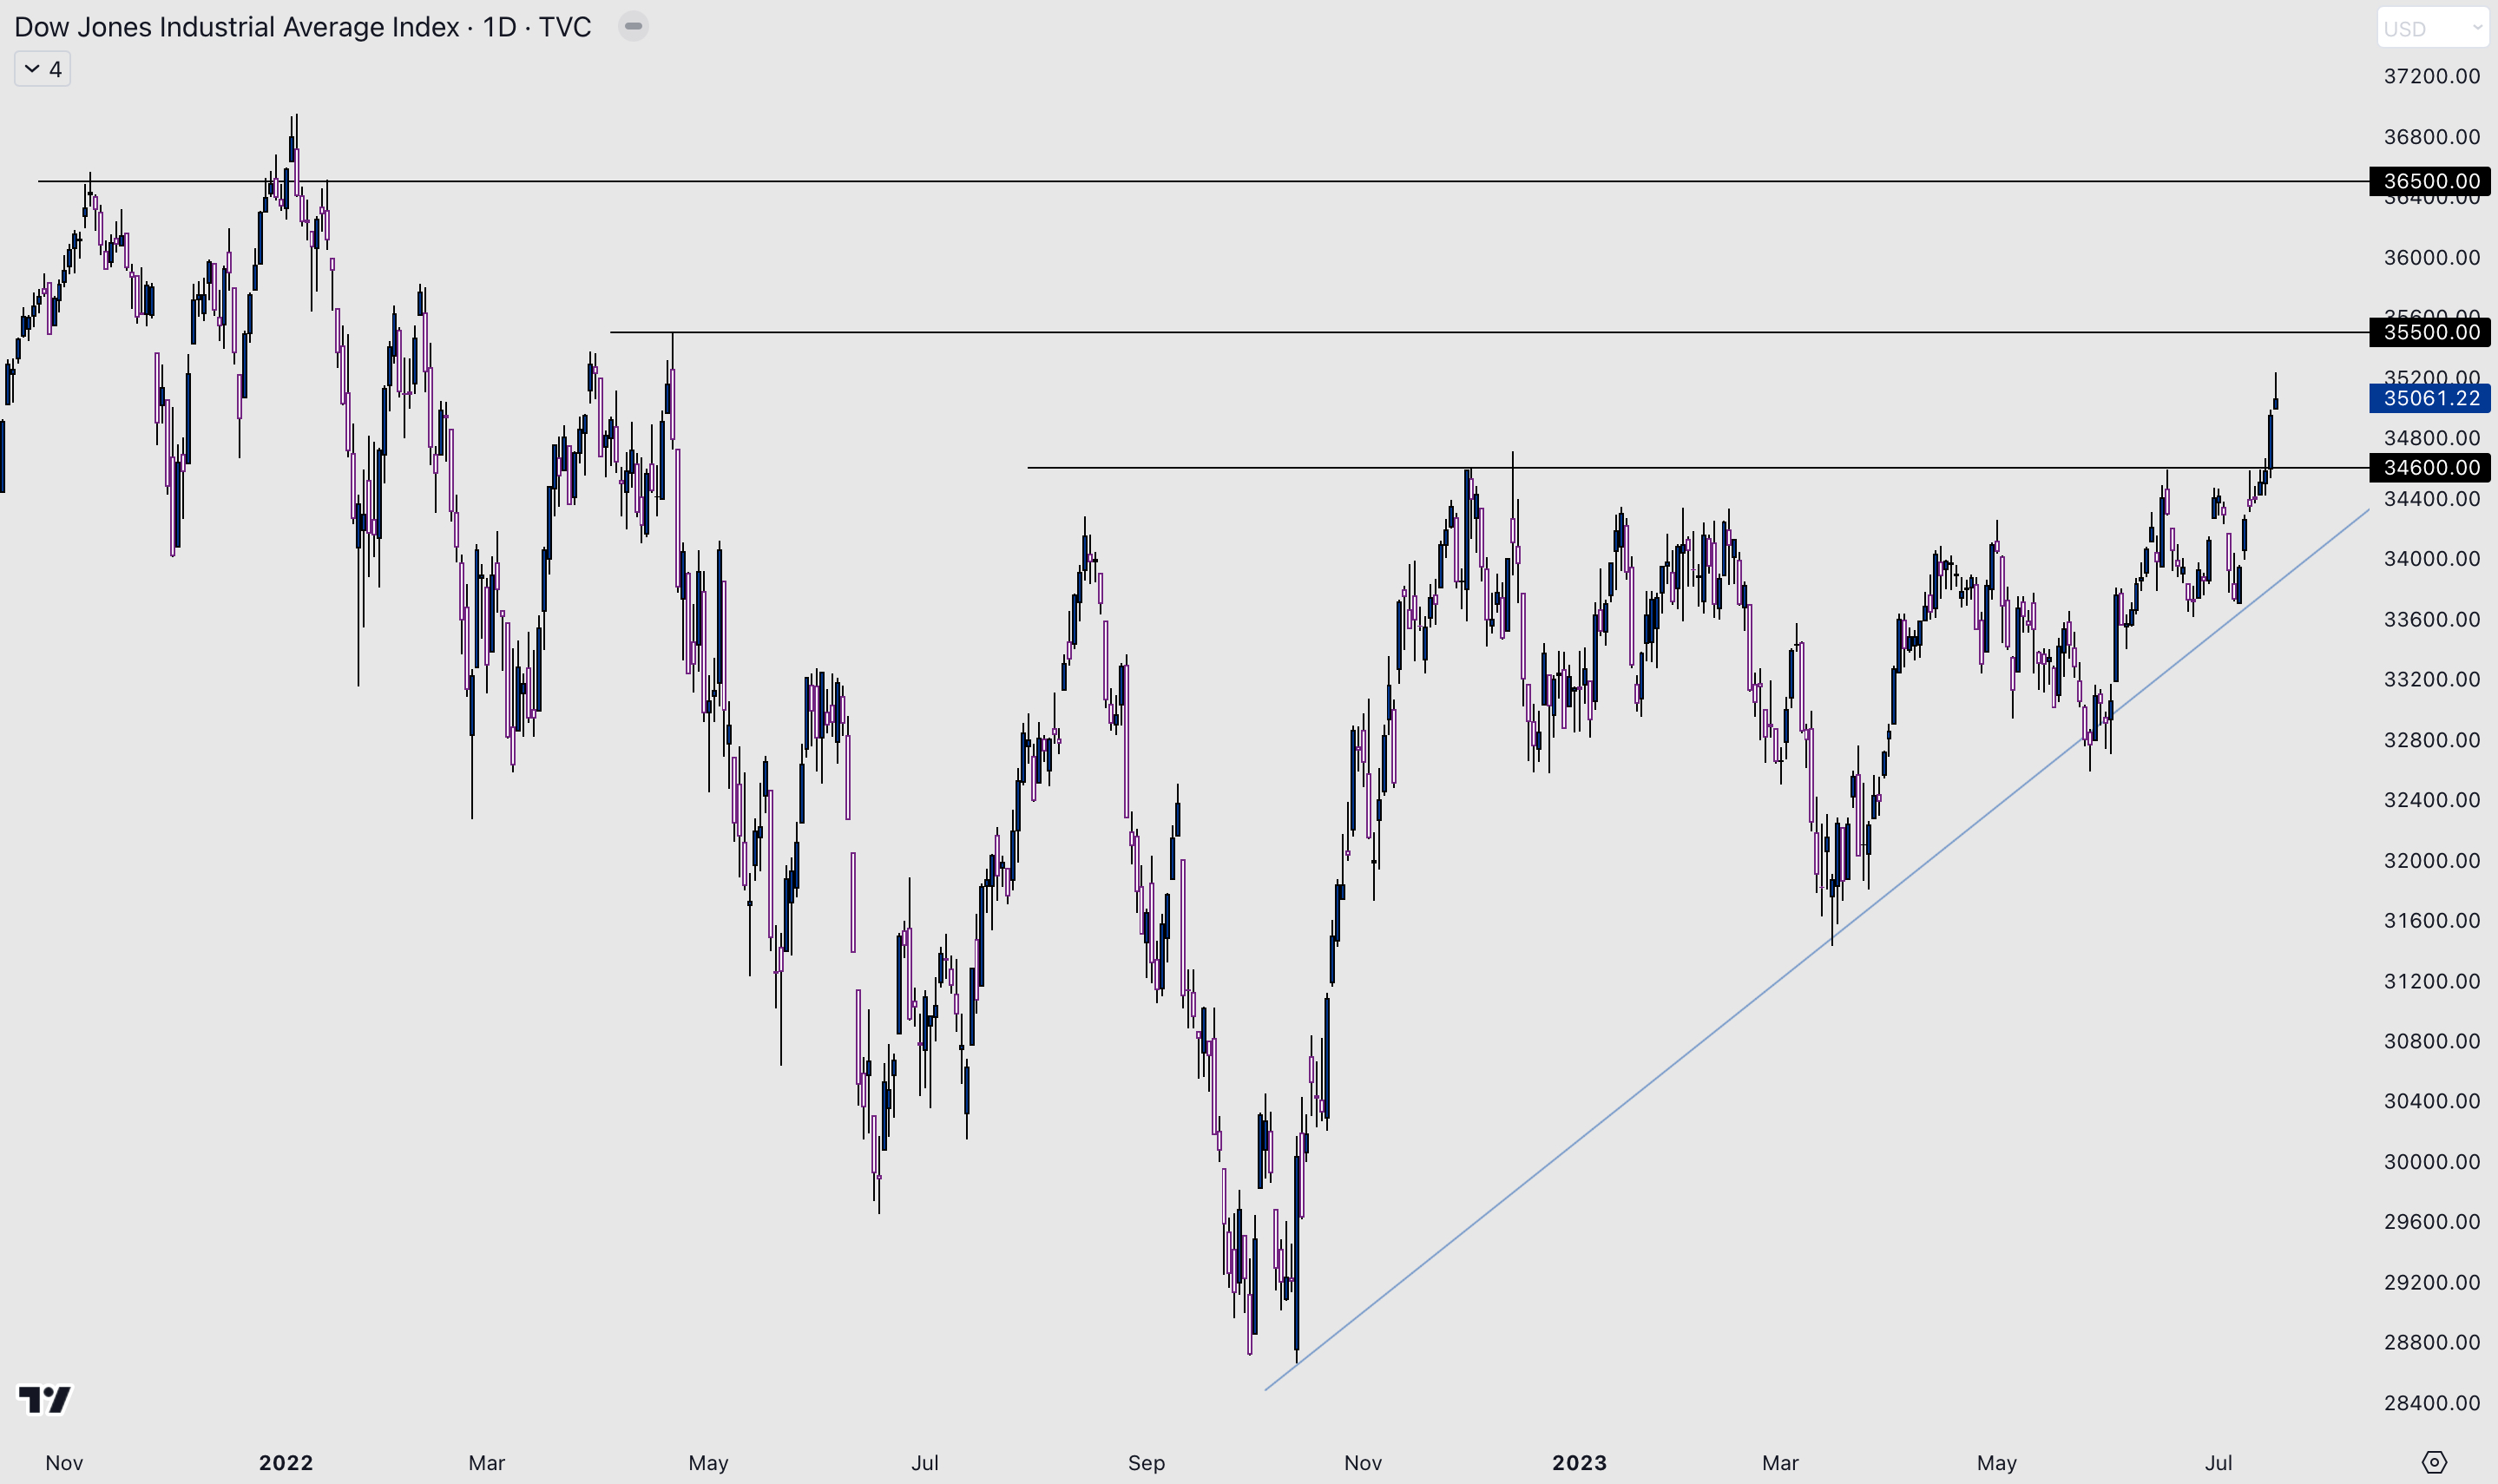2498x1484 pixels.
Task: Click the 33600.00 price axis label
Action: (x=2432, y=619)
